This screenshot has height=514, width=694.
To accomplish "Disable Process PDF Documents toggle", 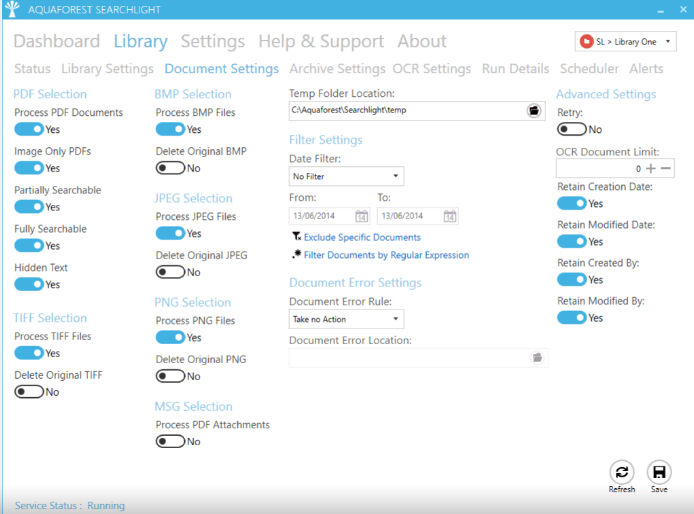I will click(x=29, y=130).
